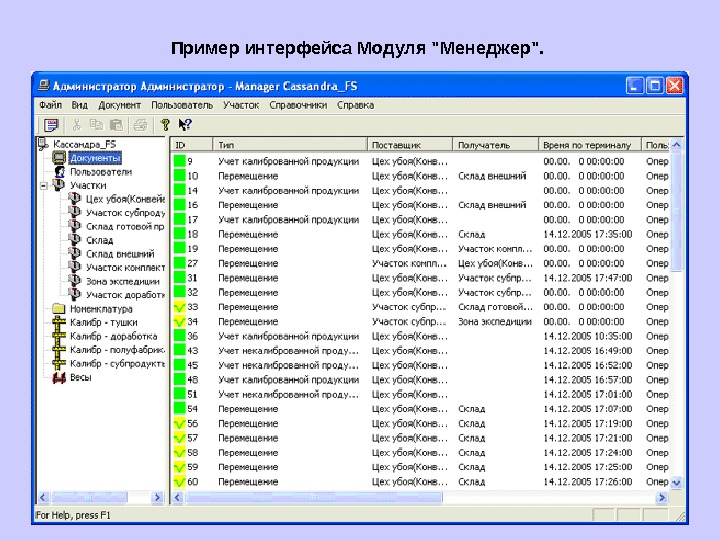Click the Paste toolbar icon
The width and height of the screenshot is (720, 540).
point(117,124)
